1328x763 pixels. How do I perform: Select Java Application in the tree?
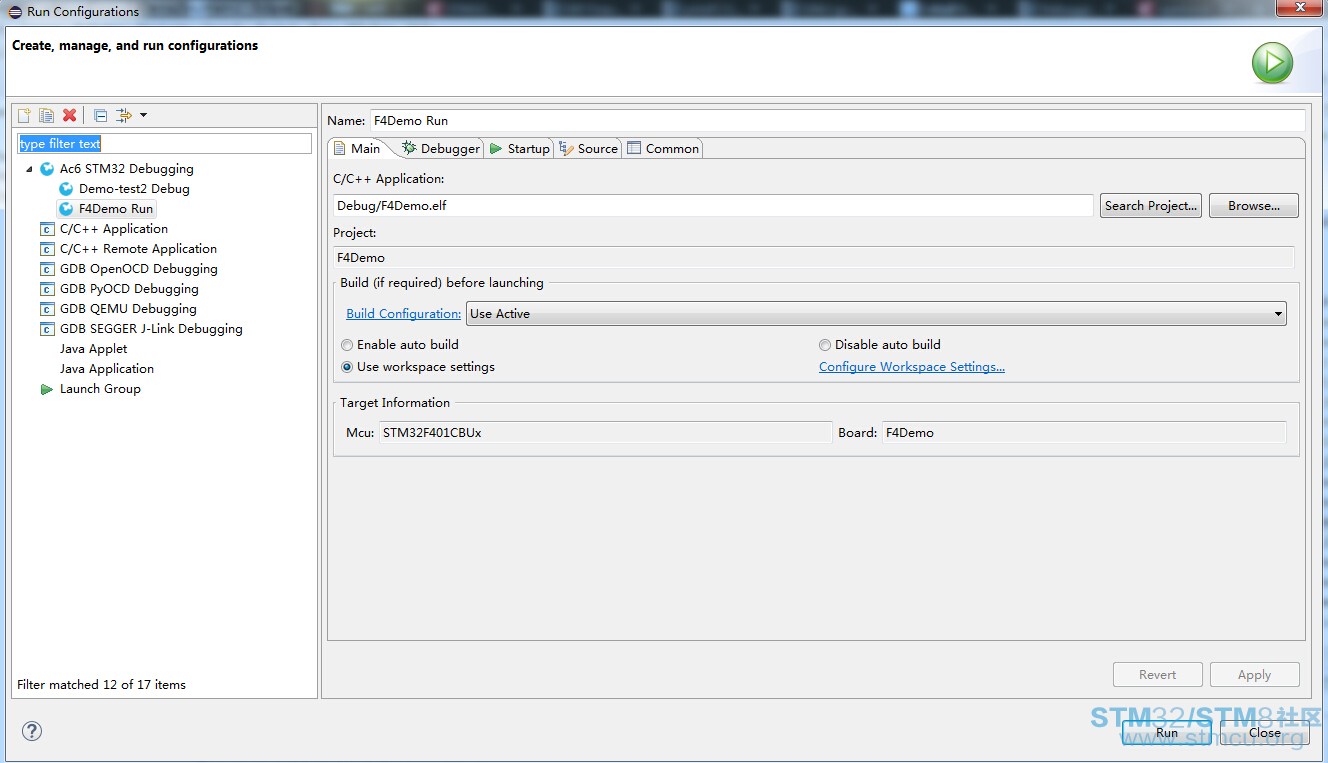[107, 369]
